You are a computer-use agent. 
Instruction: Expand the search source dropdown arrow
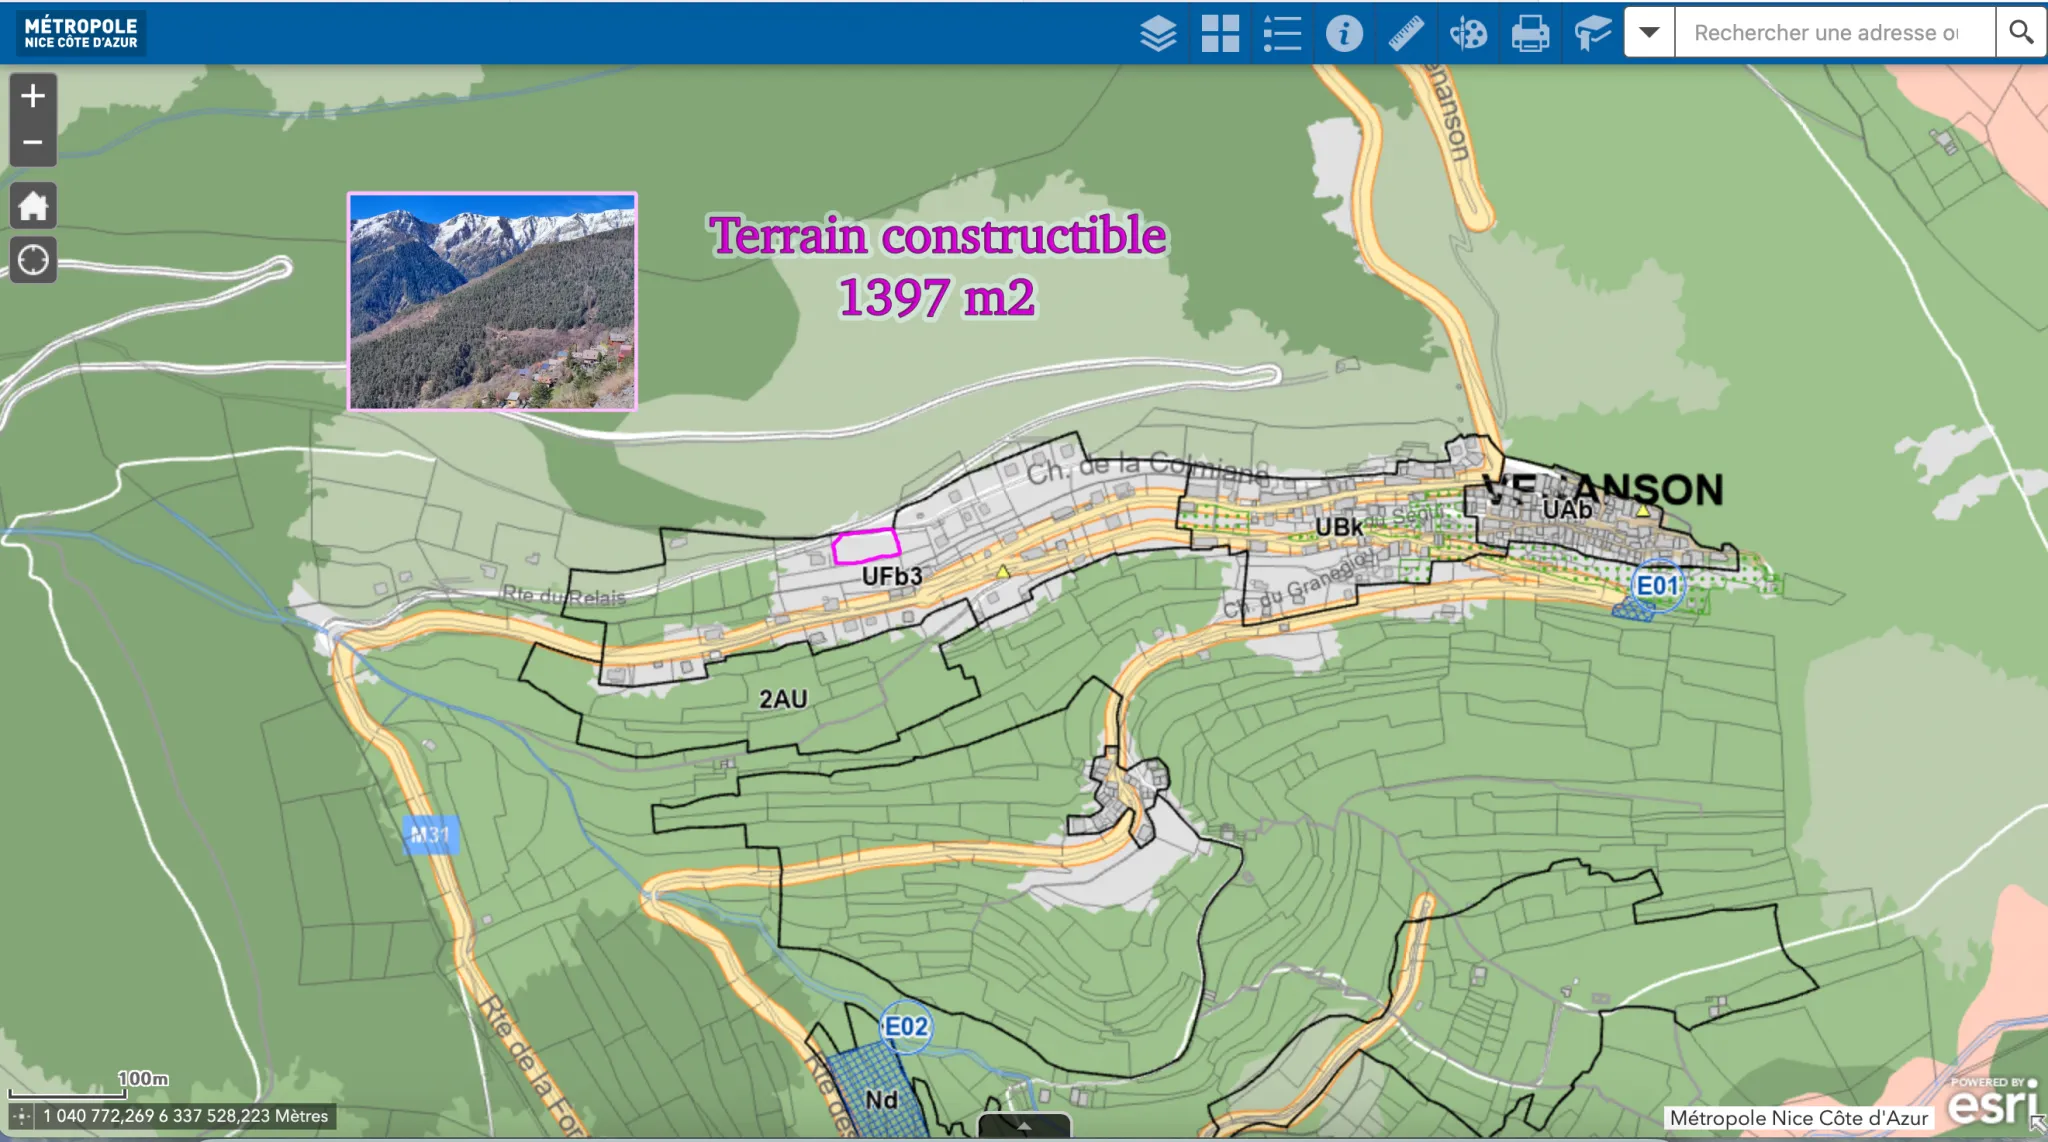[1650, 32]
